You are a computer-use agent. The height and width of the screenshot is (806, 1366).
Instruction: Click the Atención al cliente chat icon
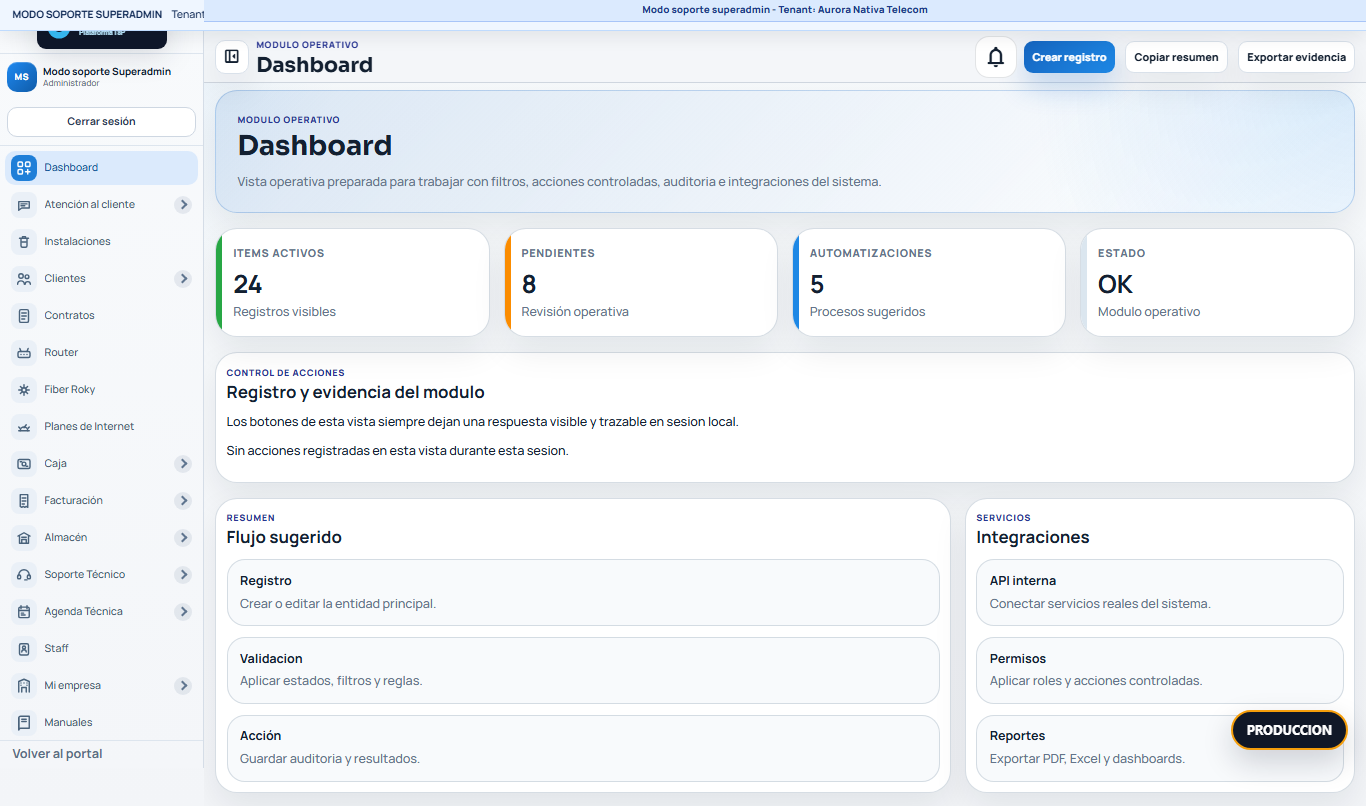24,205
